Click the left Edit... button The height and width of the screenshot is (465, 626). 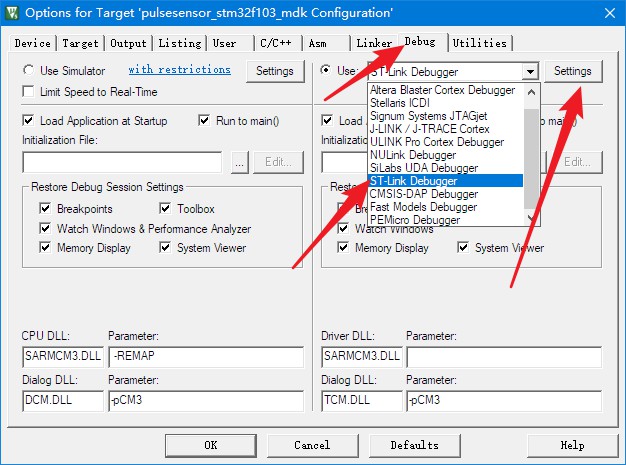pos(278,162)
